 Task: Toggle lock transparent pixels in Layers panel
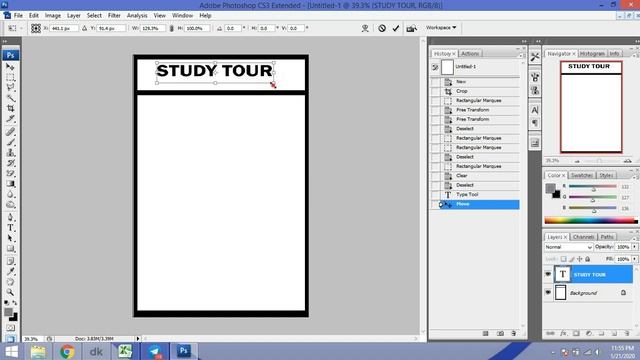563,259
